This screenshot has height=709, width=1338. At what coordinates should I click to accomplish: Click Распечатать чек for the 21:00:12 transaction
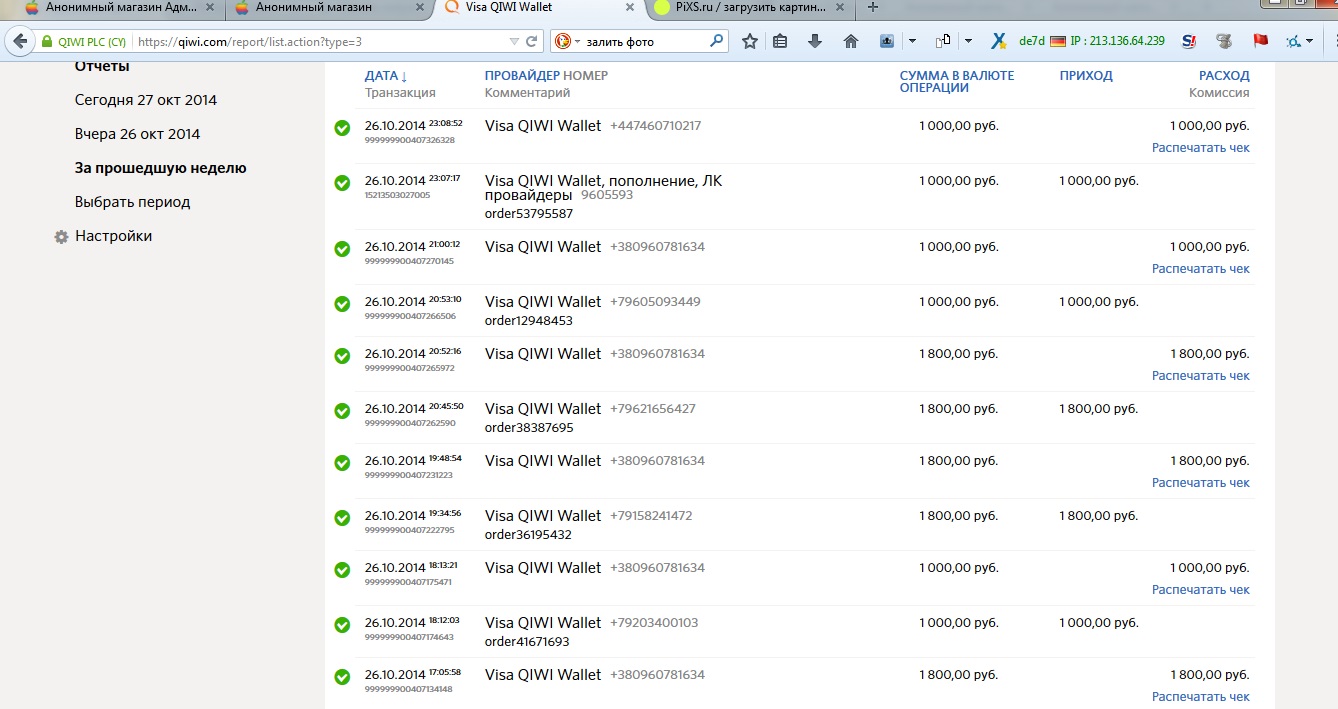point(1201,269)
